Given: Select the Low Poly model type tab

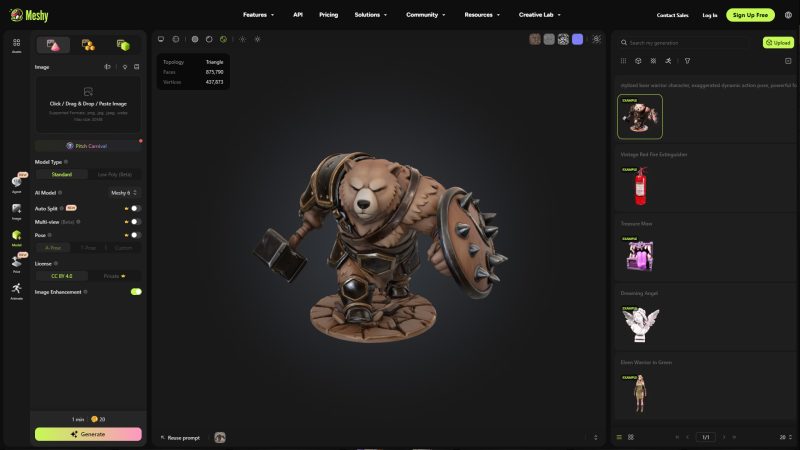Looking at the screenshot, I should [x=114, y=174].
